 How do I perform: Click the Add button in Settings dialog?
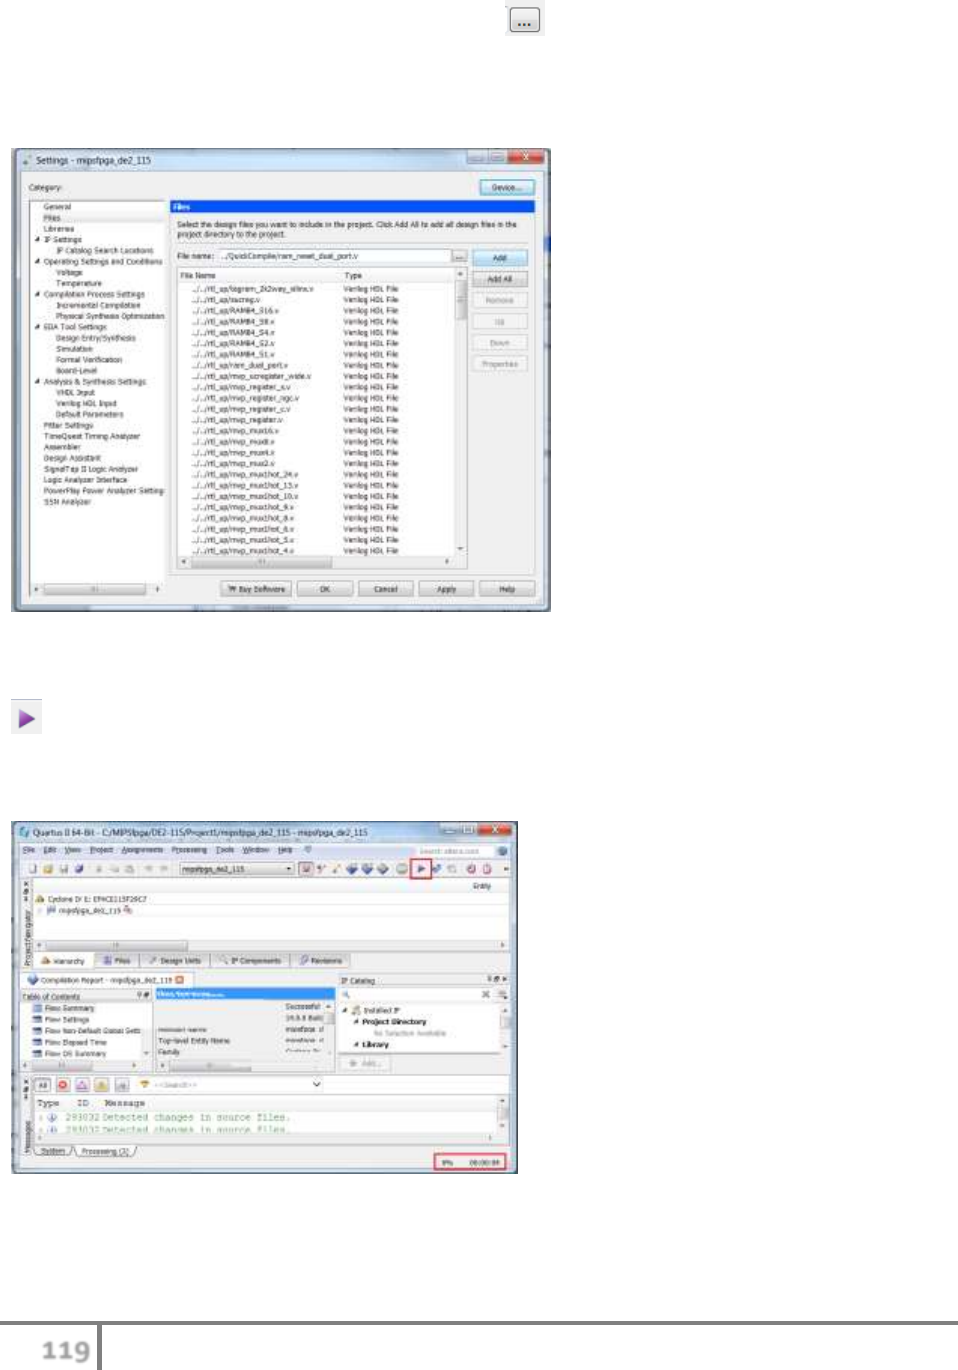coord(499,258)
